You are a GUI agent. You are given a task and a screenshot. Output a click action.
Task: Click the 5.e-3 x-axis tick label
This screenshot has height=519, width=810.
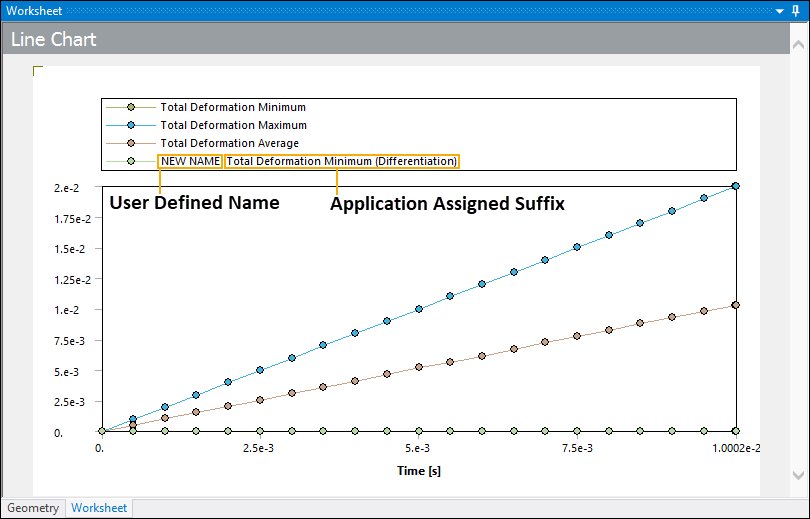click(417, 448)
